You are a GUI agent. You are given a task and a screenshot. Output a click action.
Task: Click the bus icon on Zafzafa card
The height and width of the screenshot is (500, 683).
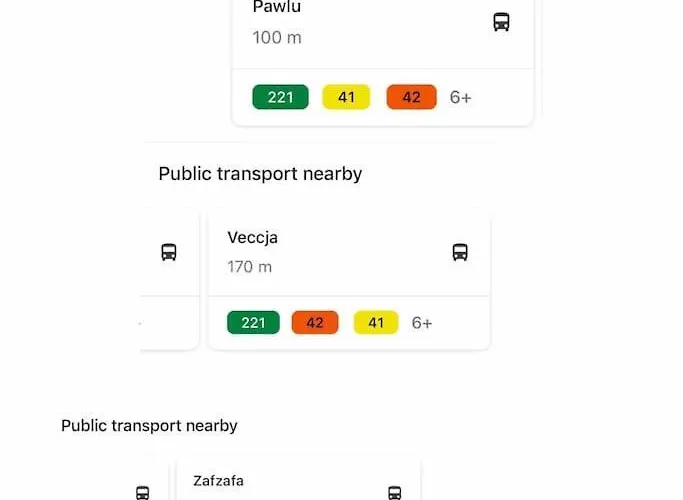tap(395, 492)
